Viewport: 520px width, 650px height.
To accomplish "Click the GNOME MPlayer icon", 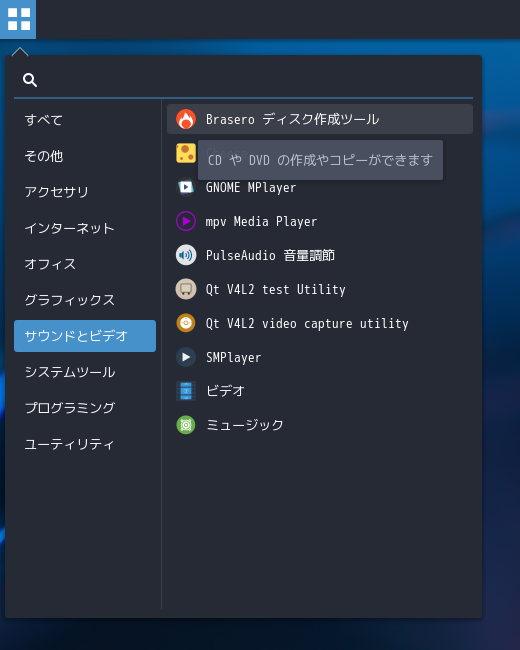I will (x=186, y=187).
